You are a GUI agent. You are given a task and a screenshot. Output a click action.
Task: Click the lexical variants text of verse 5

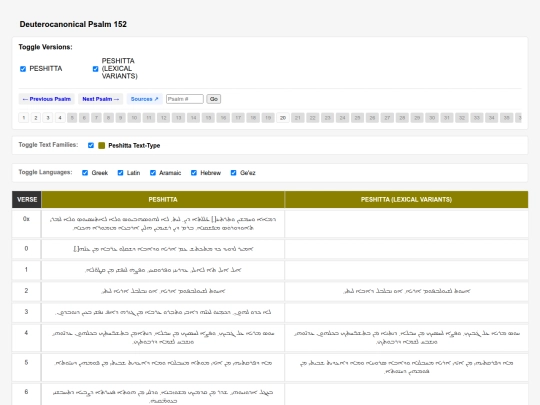pos(406,367)
